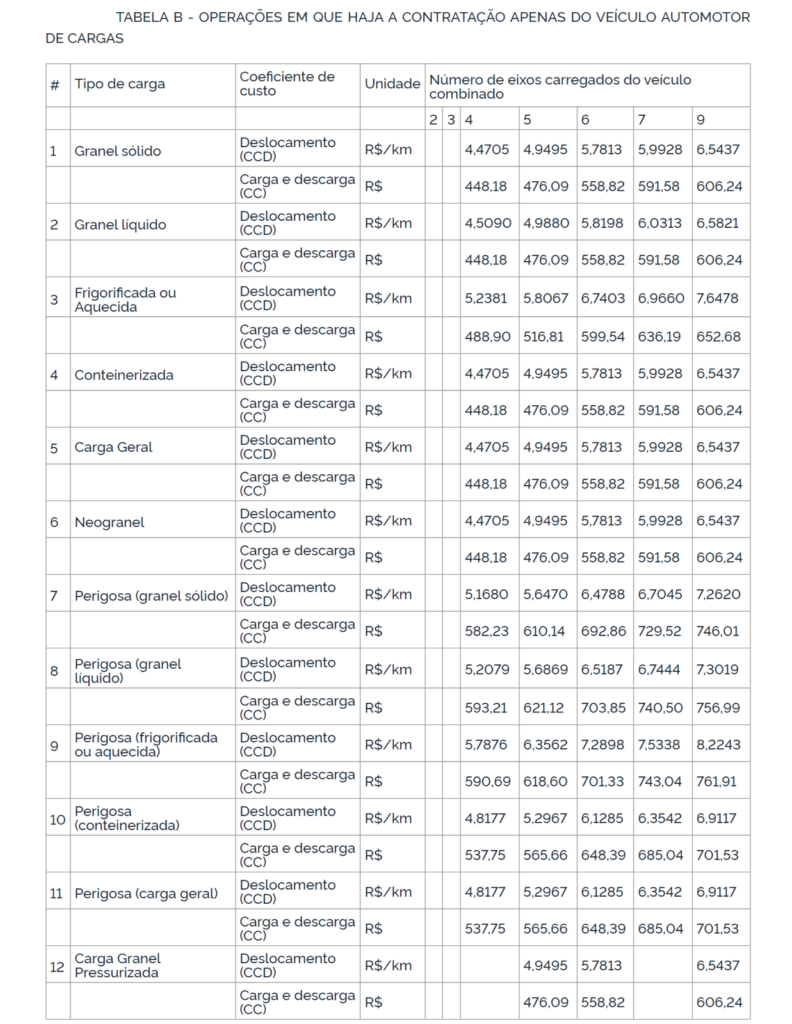Select the value 8,2243 in the 9-axle column
This screenshot has height=1024, width=792.
pyautogui.click(x=718, y=744)
